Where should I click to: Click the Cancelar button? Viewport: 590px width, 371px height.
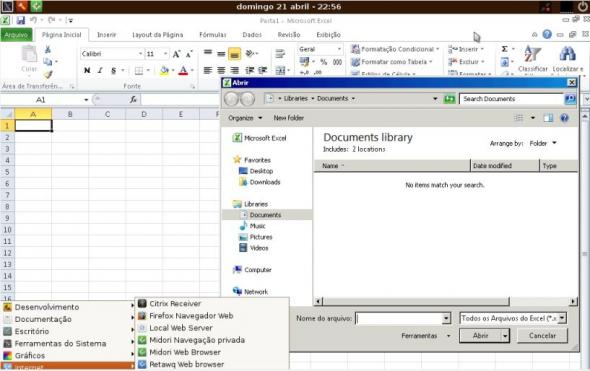click(x=542, y=335)
